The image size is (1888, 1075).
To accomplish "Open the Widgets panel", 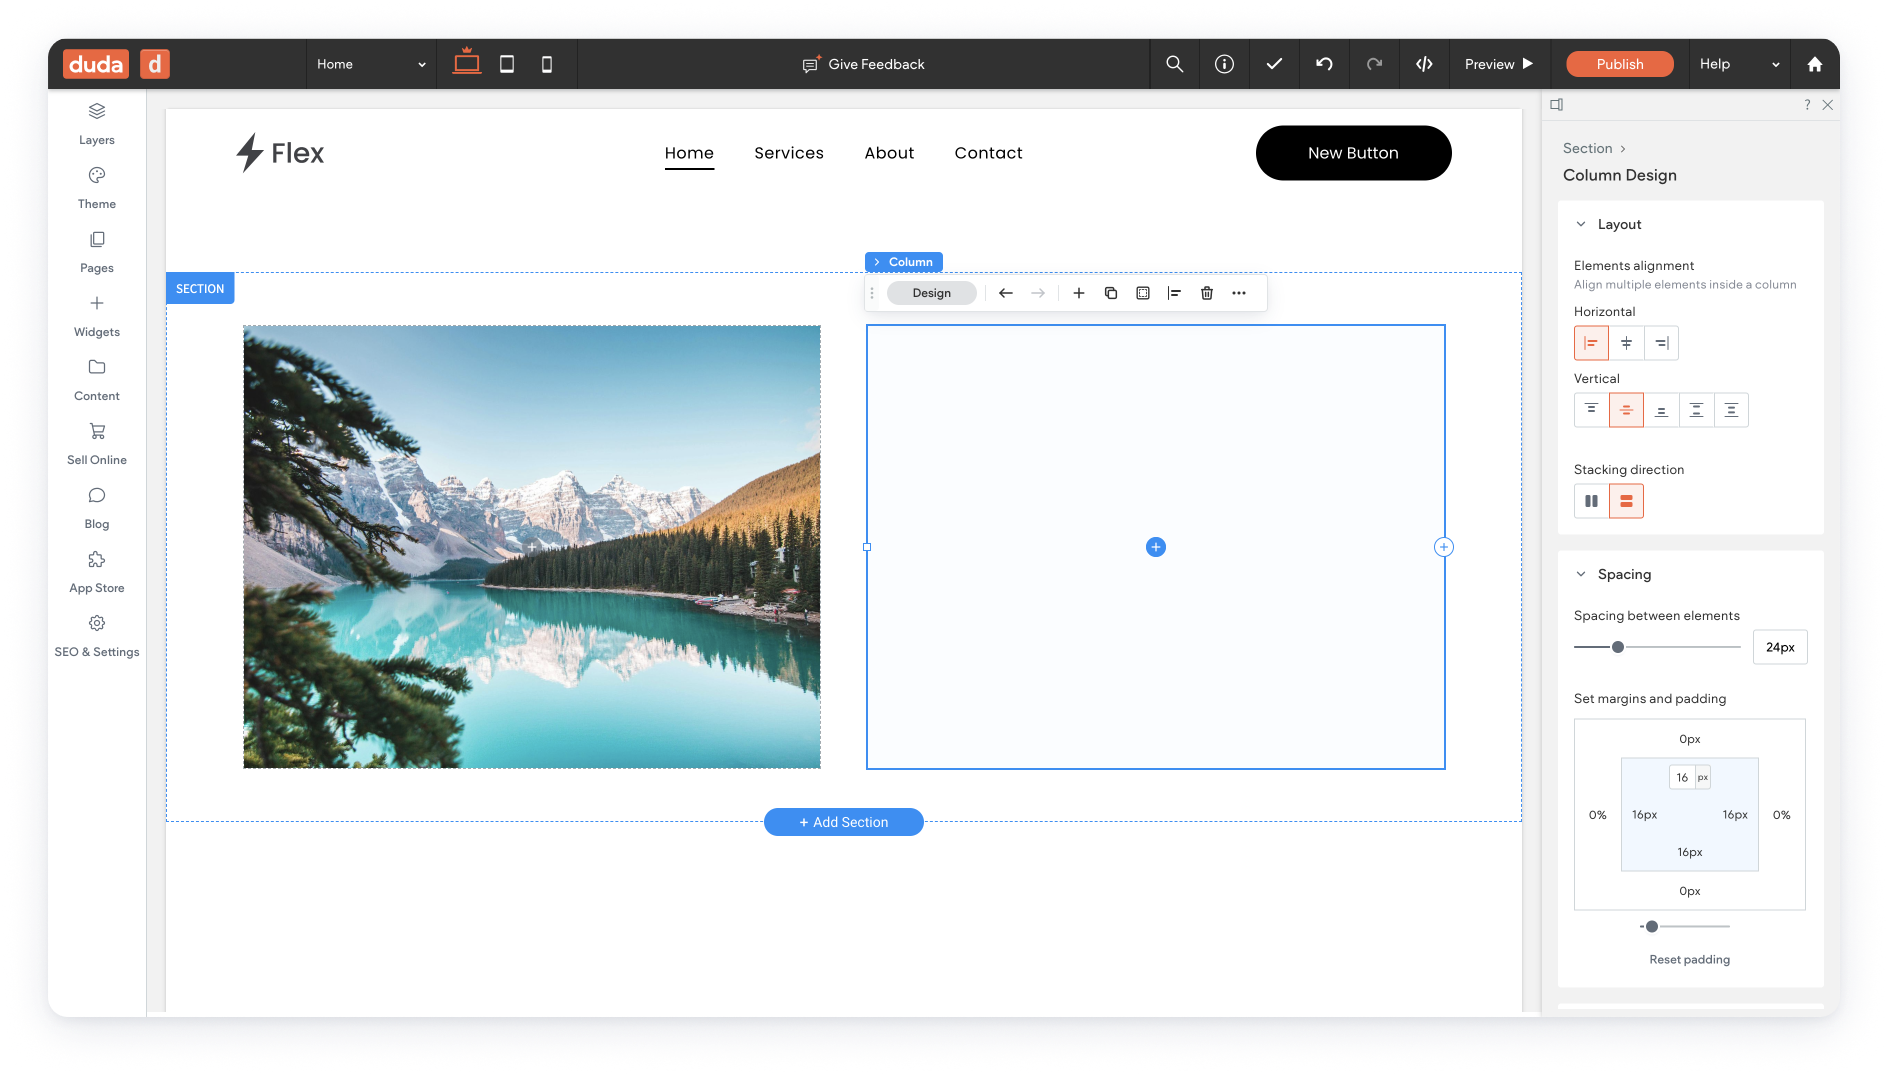I will [x=97, y=316].
